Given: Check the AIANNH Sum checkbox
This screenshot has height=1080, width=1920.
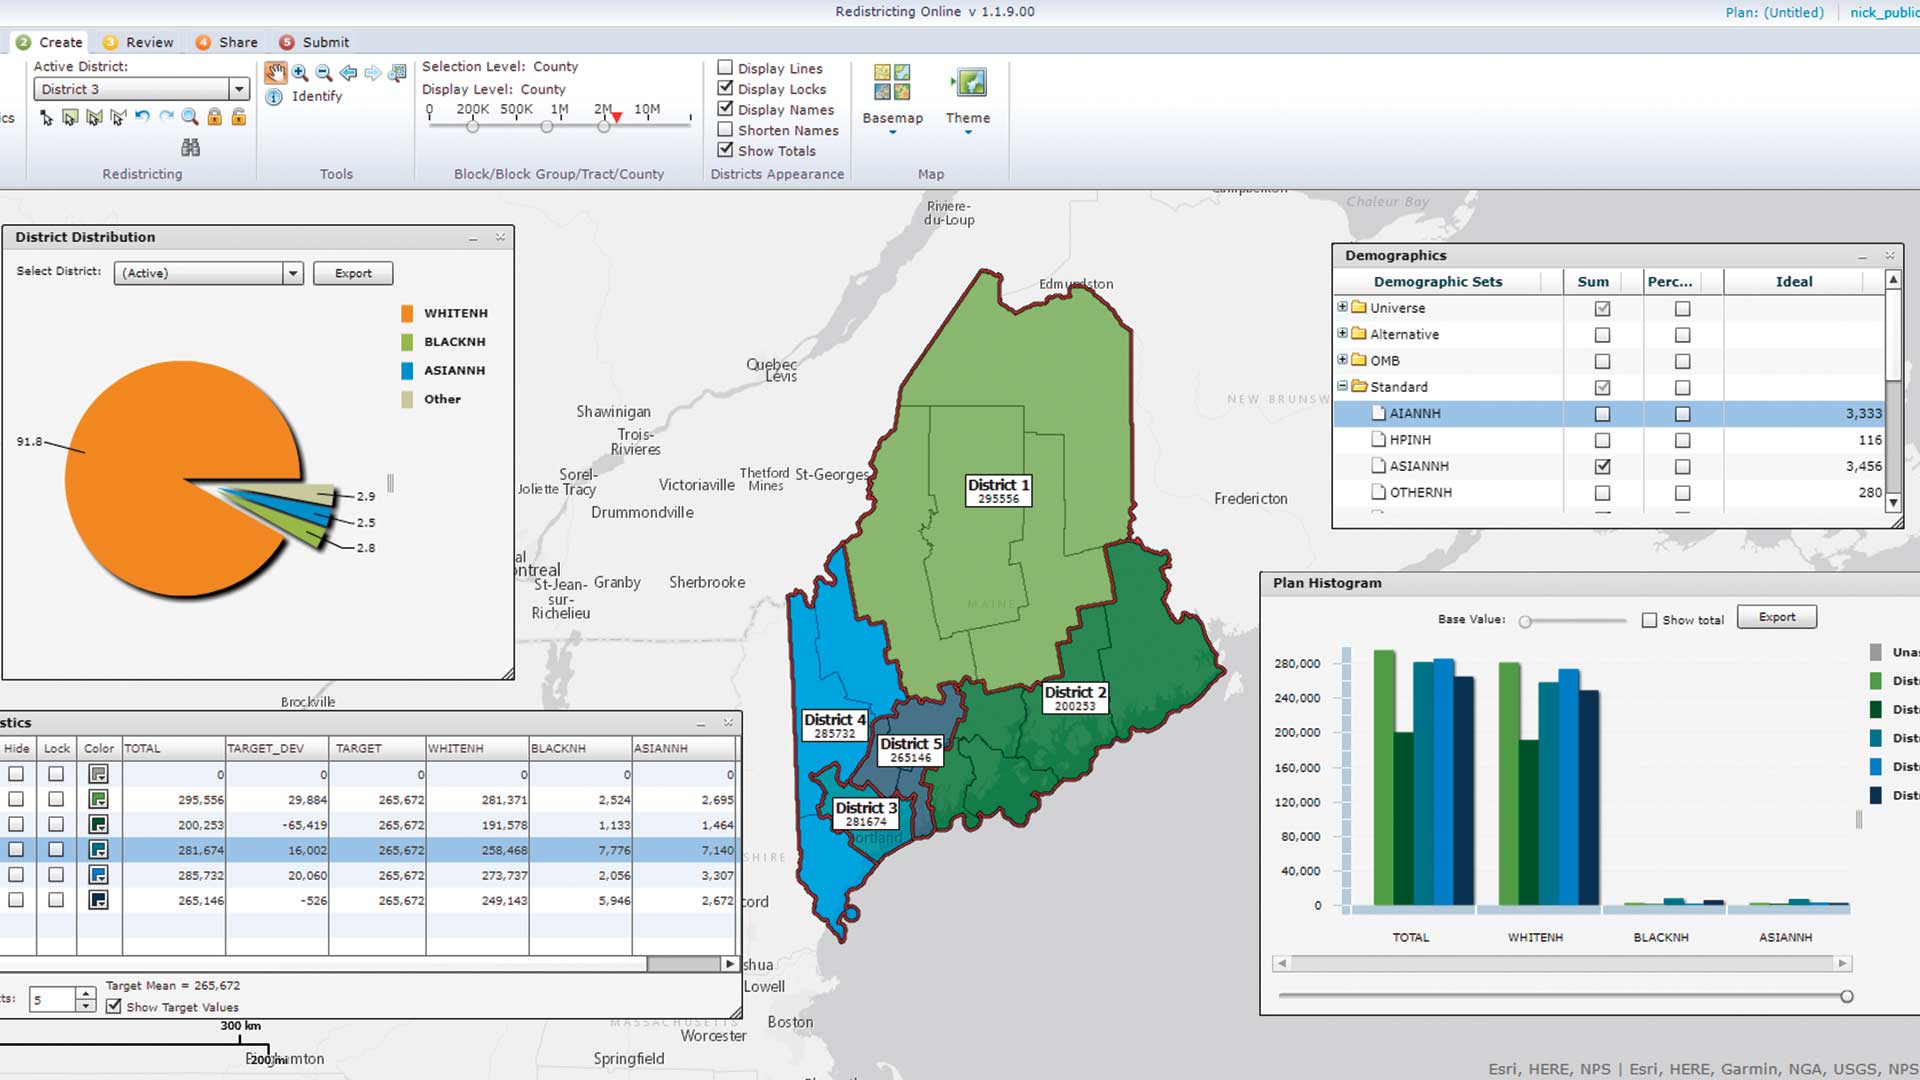Looking at the screenshot, I should pyautogui.click(x=1602, y=414).
